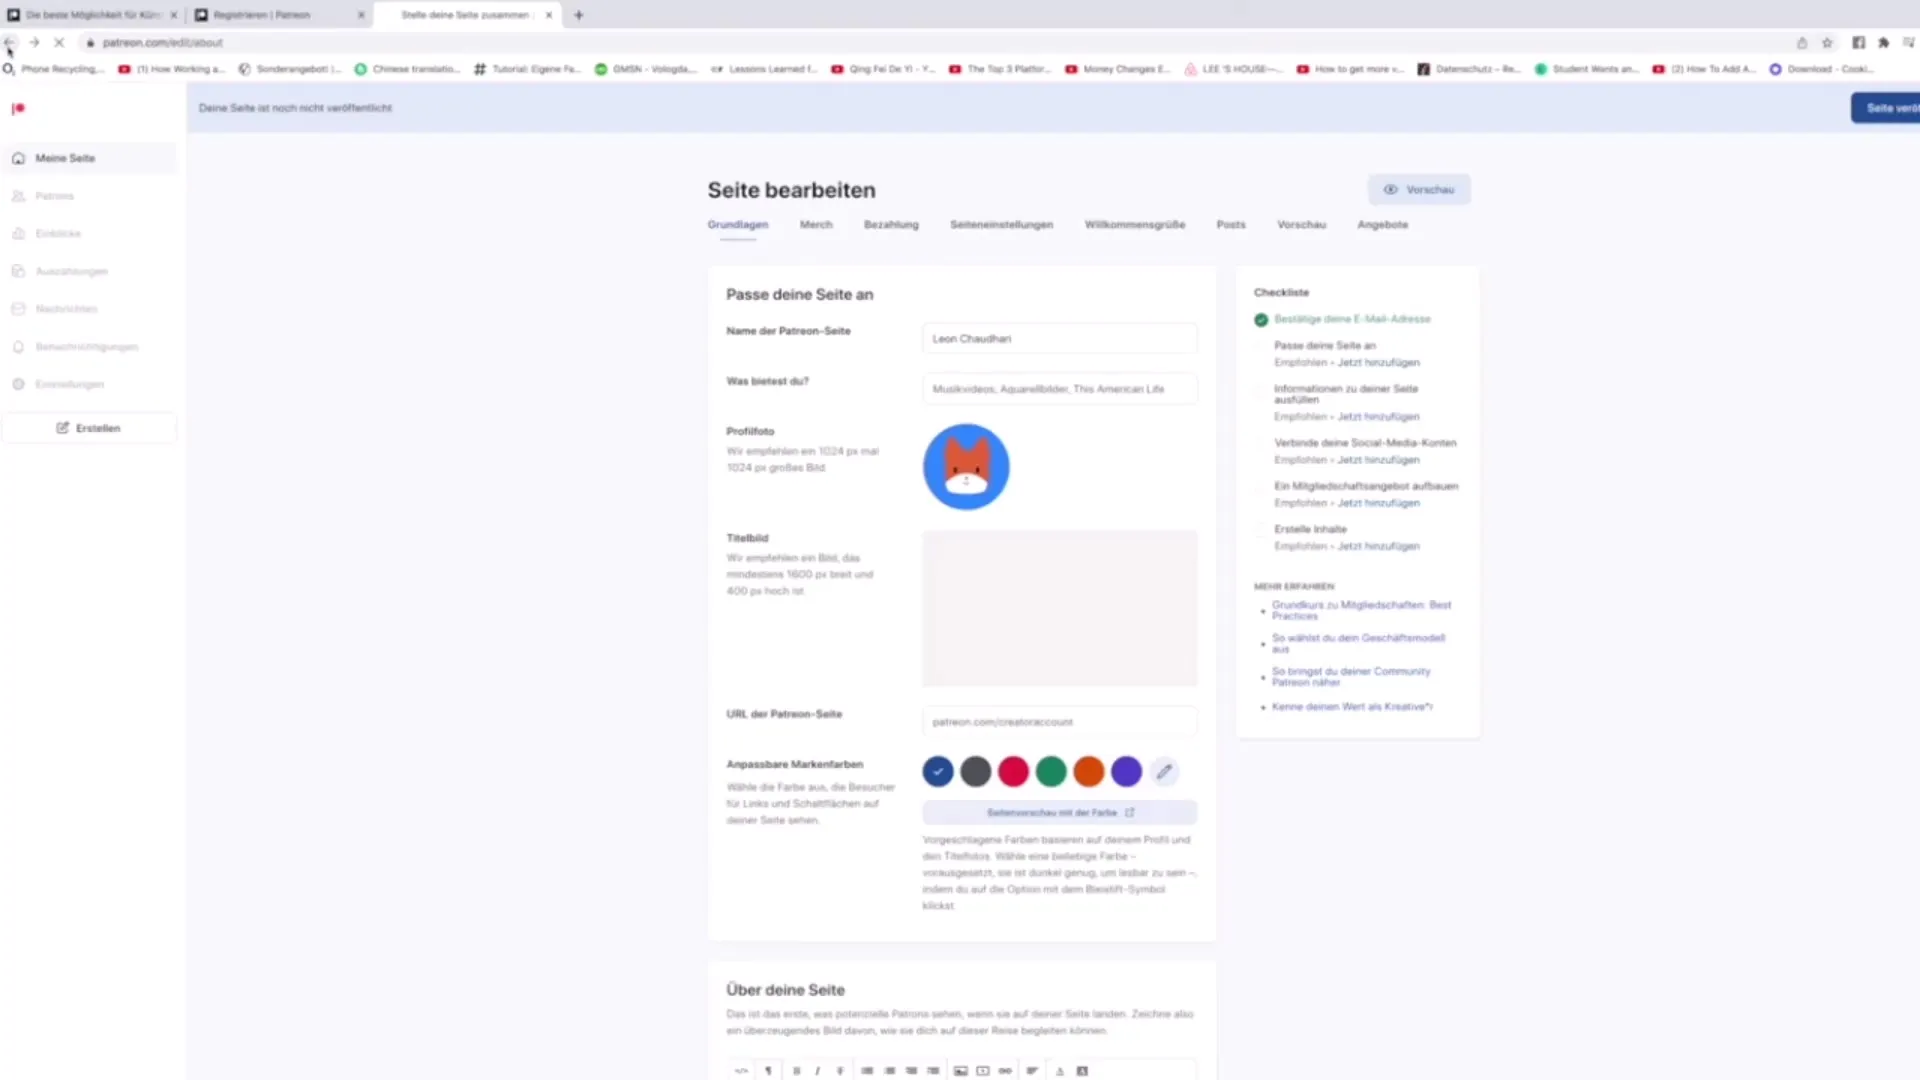
Task: Click the Vorschau button with eye icon
Action: pyautogui.click(x=1419, y=189)
